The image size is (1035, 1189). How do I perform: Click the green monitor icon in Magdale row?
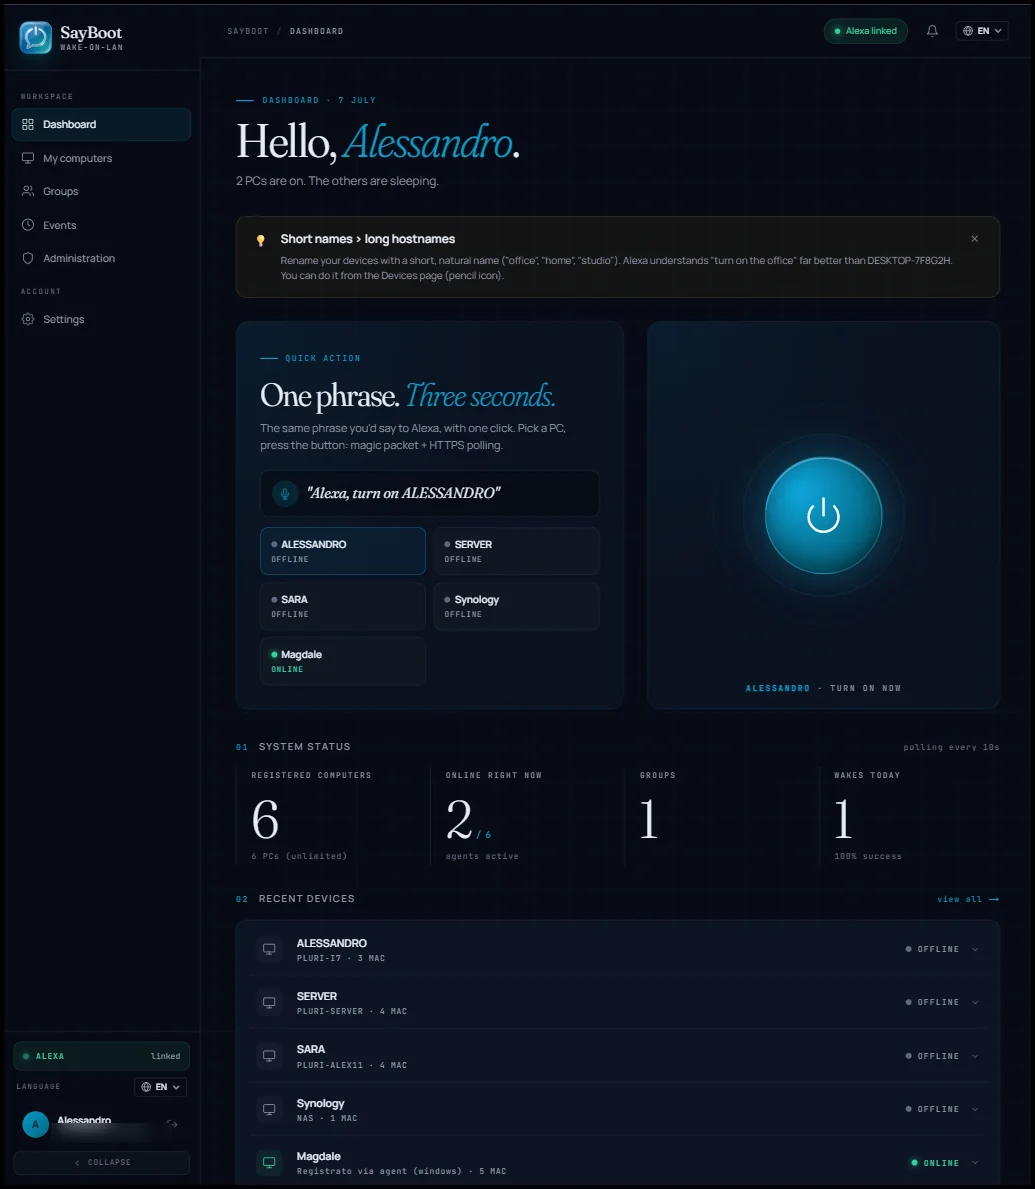[x=269, y=1162]
